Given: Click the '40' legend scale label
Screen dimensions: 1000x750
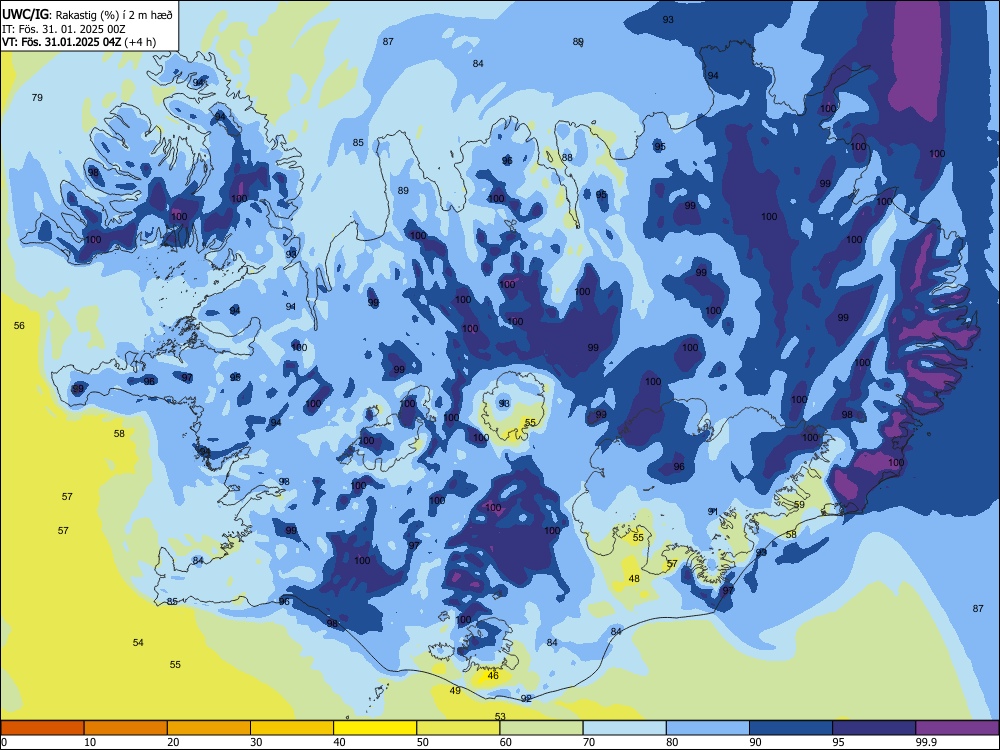Looking at the screenshot, I should pyautogui.click(x=340, y=742).
